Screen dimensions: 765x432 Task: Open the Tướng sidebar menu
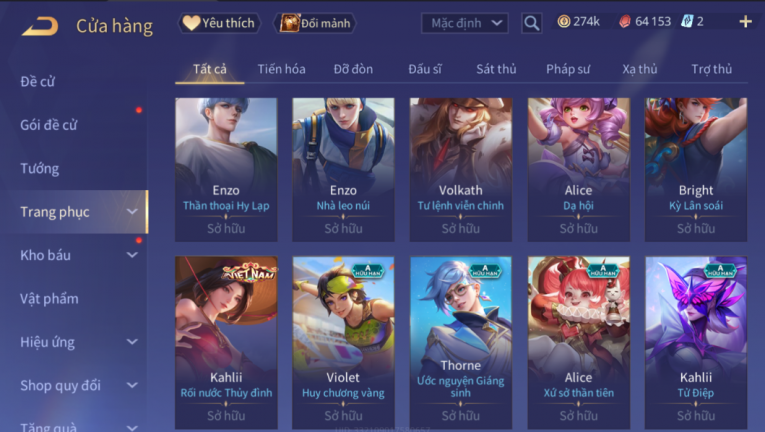(x=40, y=168)
